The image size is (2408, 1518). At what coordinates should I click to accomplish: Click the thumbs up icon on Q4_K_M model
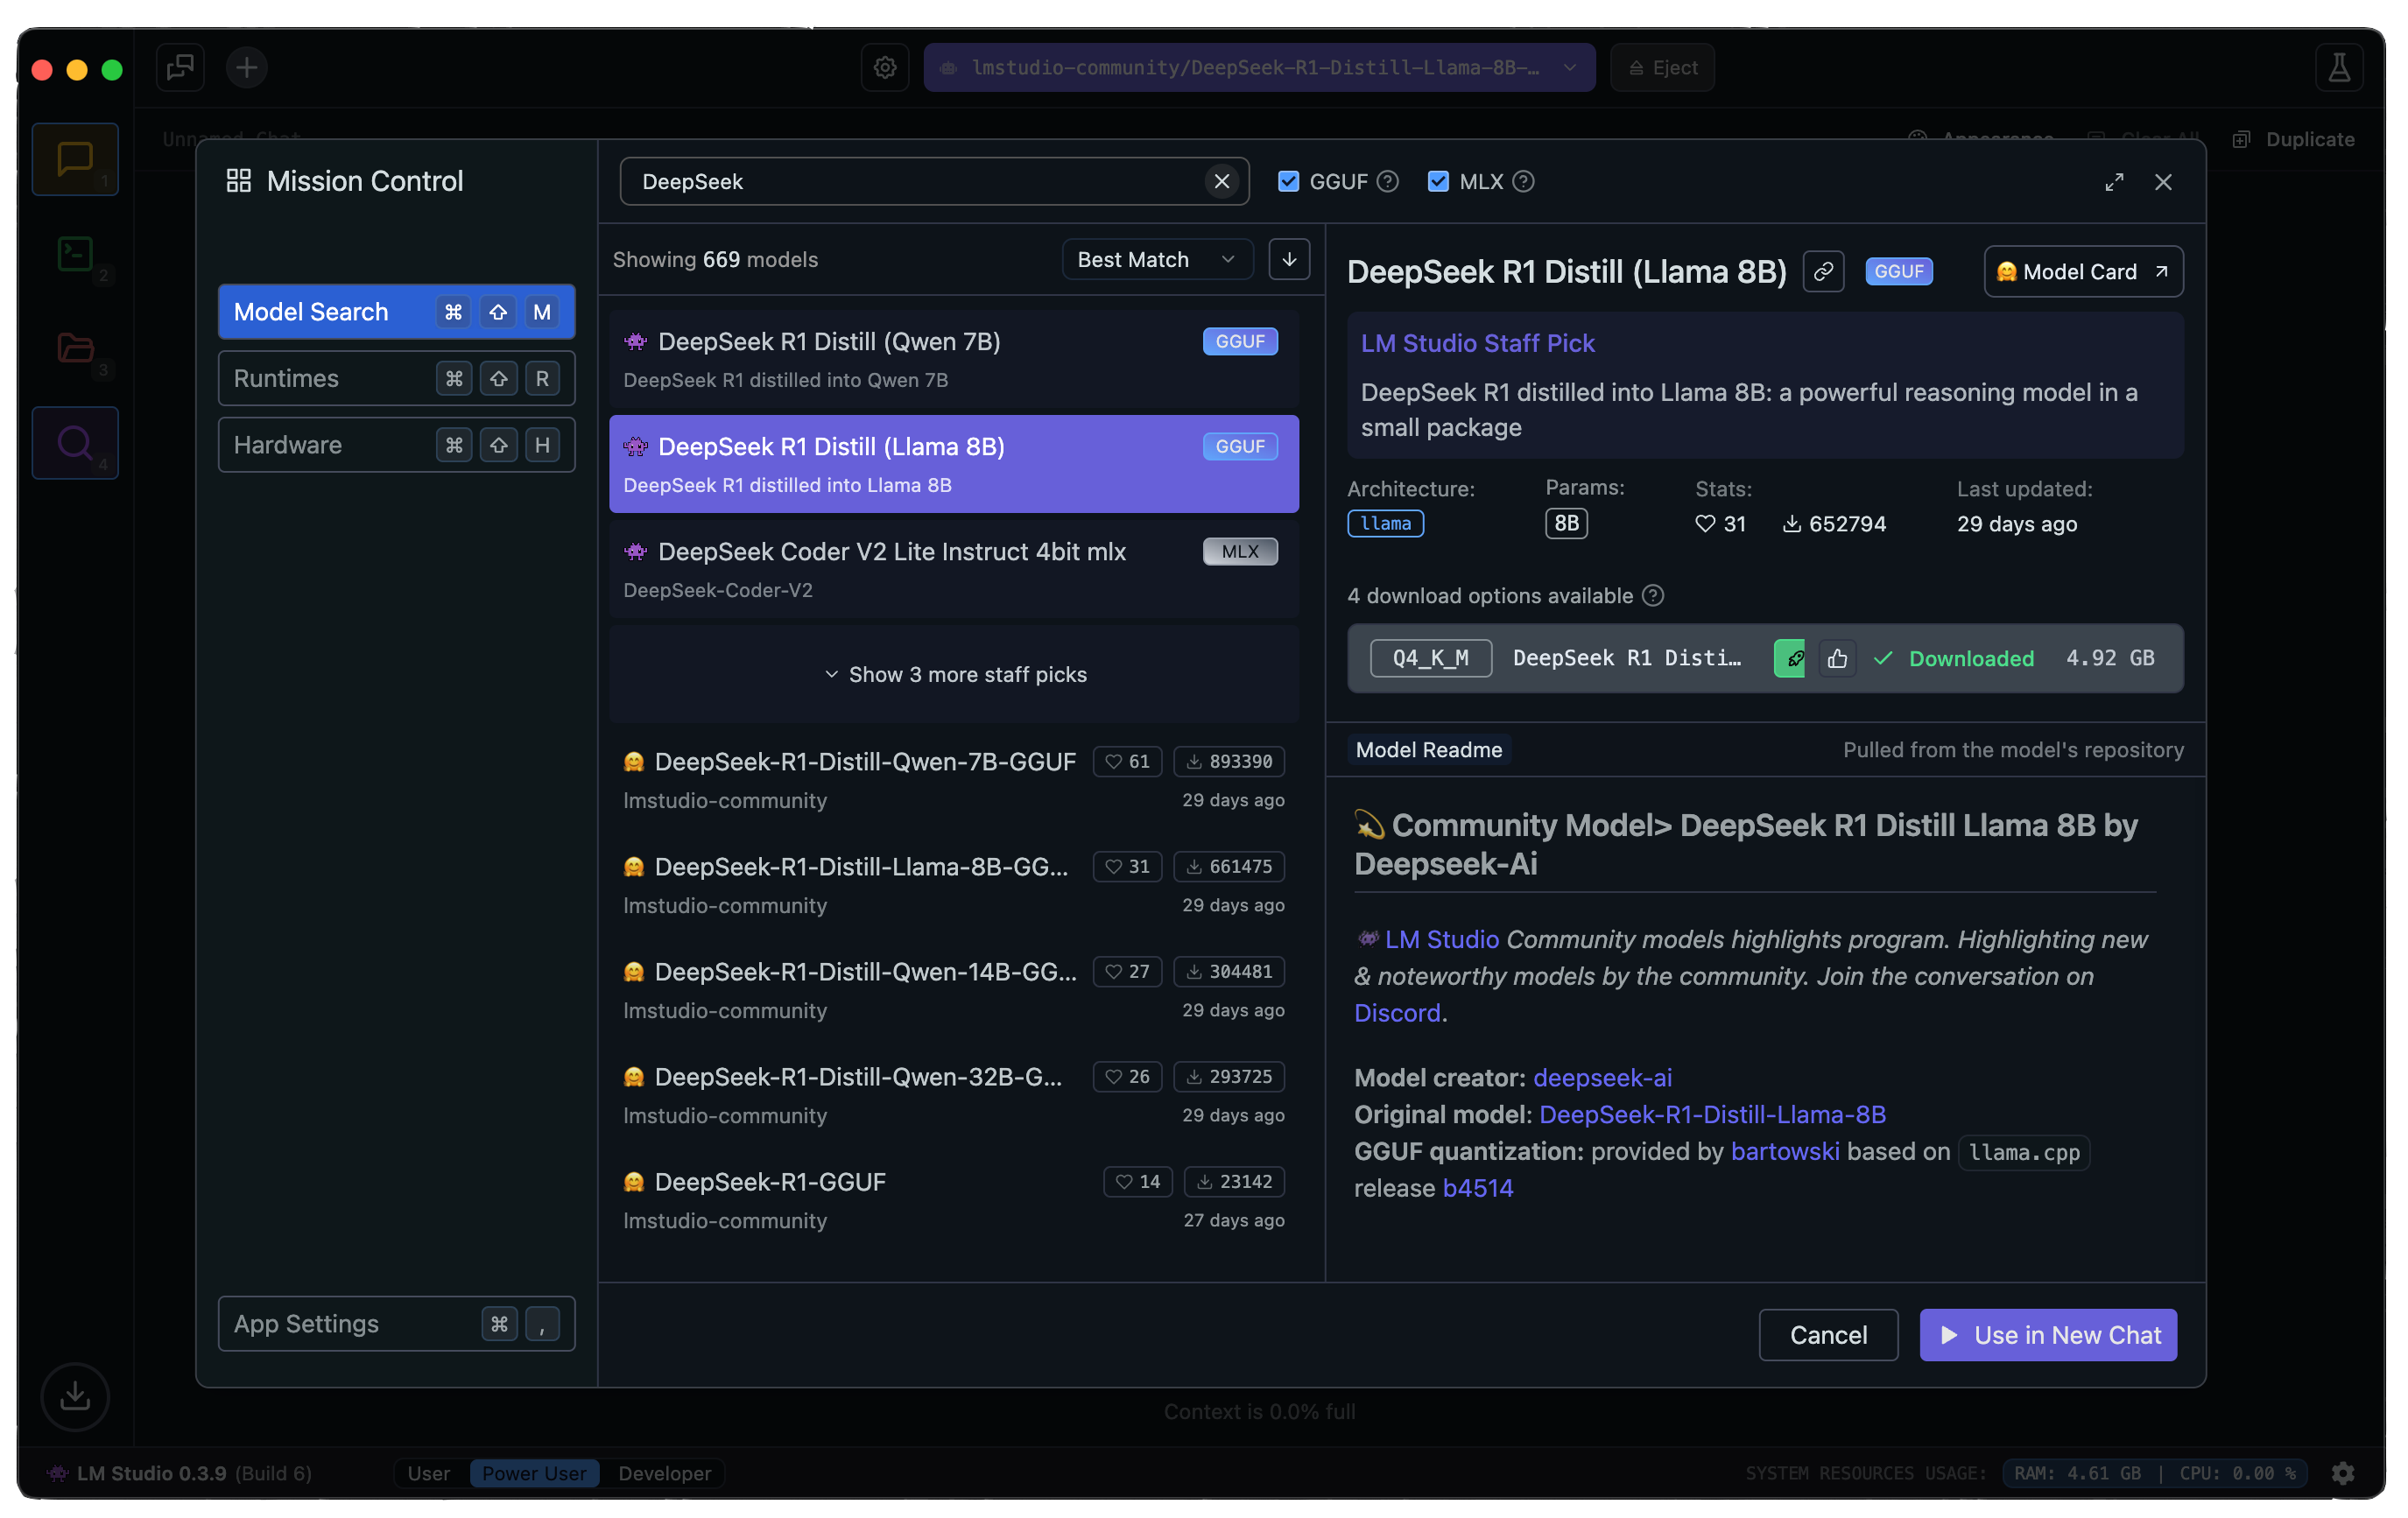tap(1836, 657)
